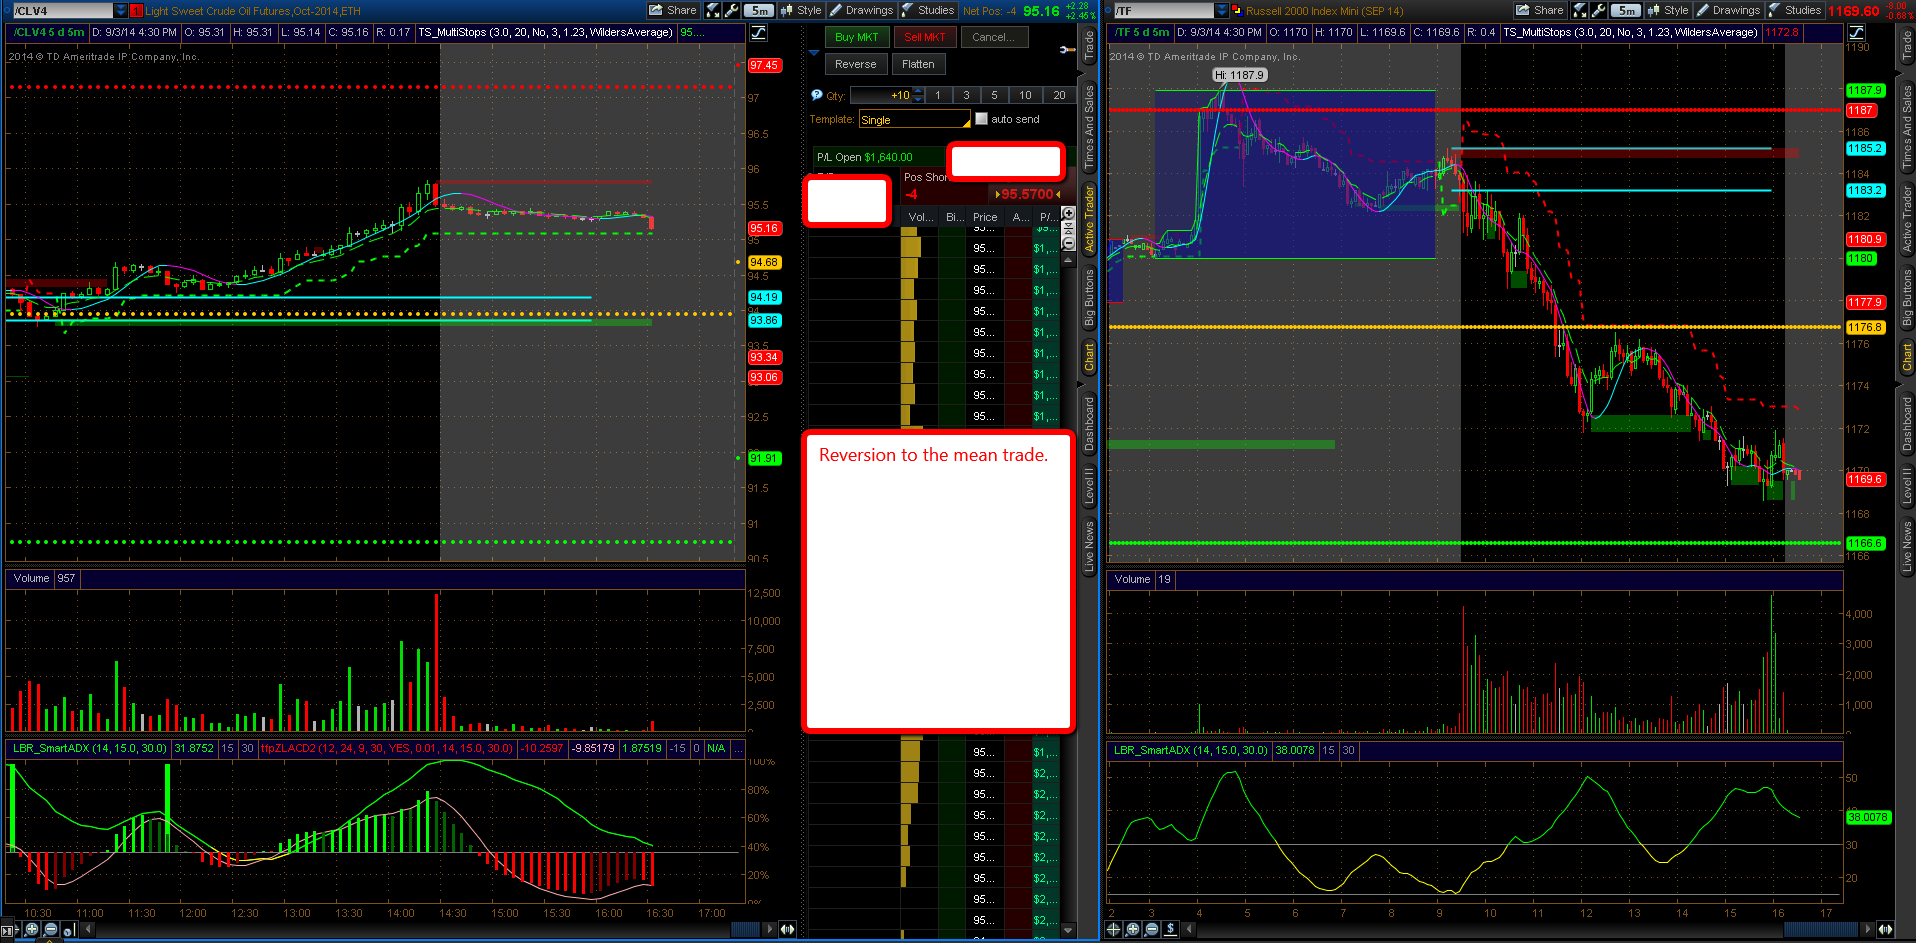
Task: Click the flask scan icon on /CLV4 chart
Action: coord(713,10)
